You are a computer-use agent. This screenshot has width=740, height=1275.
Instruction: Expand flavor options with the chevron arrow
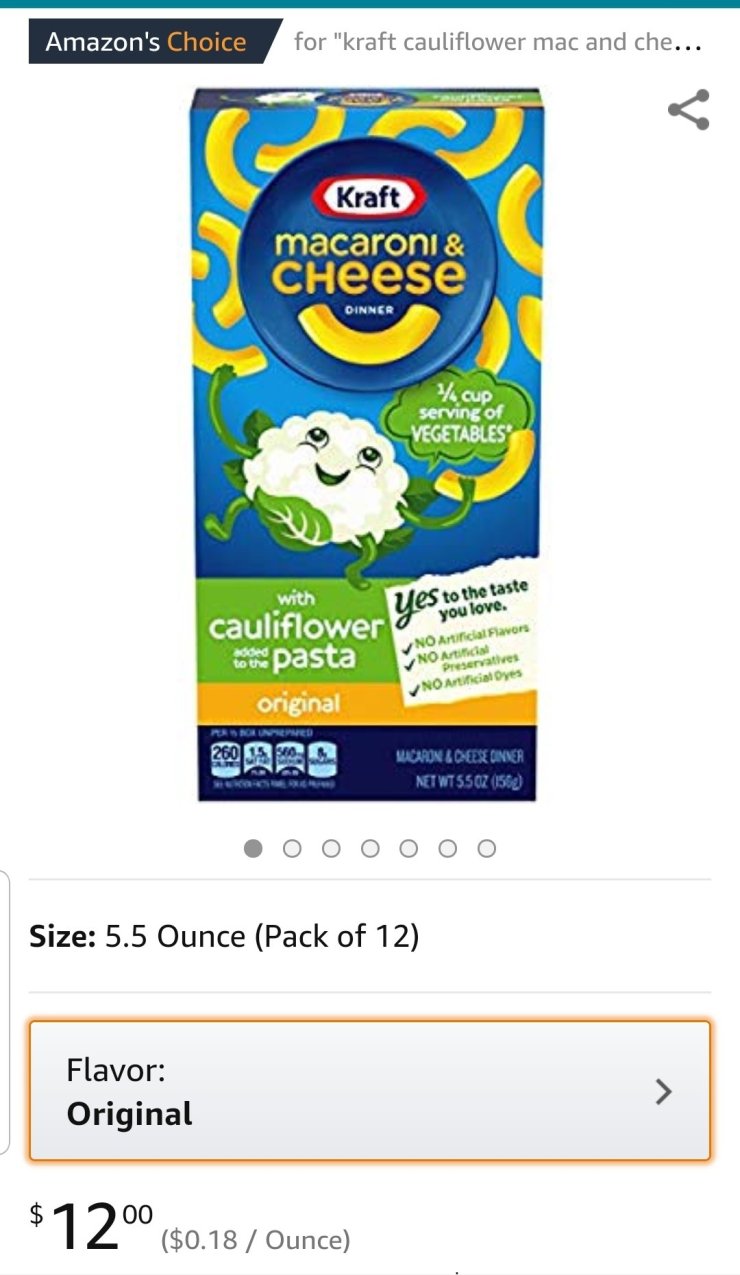pos(663,1092)
